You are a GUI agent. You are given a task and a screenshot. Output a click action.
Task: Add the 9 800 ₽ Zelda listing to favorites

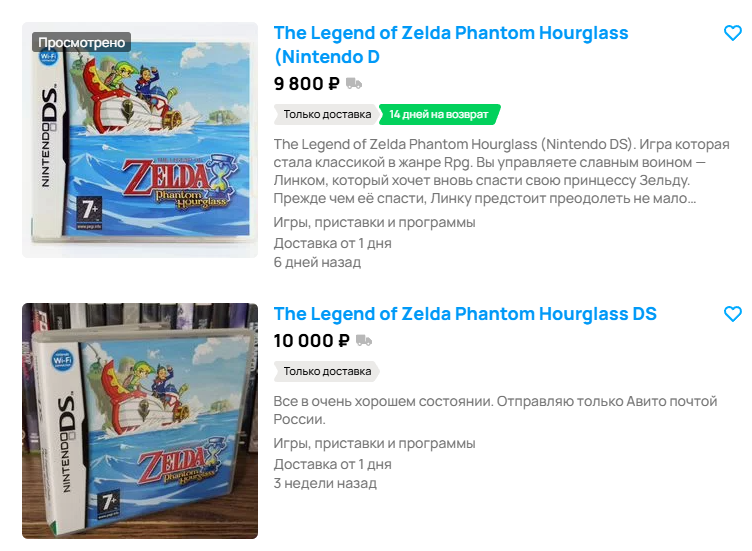[732, 33]
